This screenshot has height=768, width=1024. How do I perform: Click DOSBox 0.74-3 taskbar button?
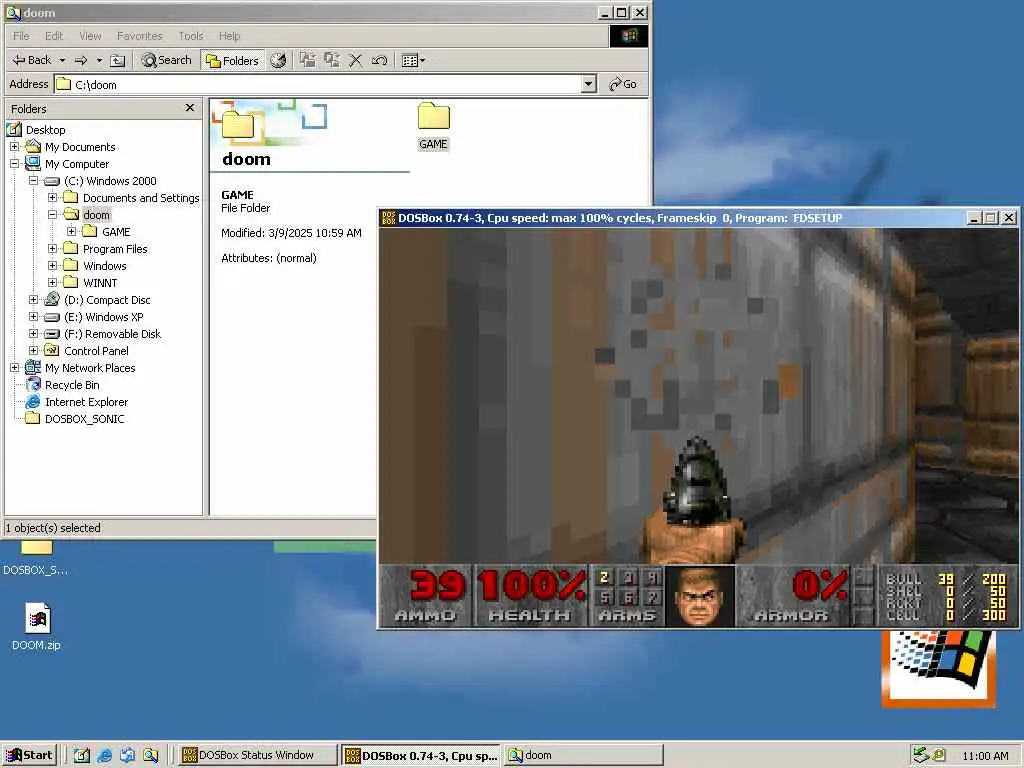[422, 756]
